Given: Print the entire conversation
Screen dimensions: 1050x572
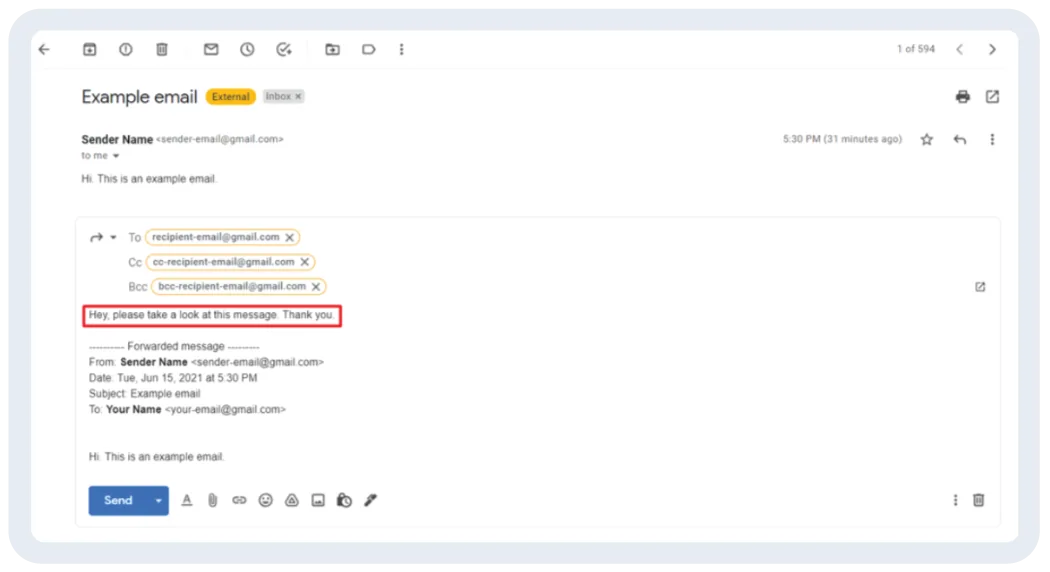Looking at the screenshot, I should 962,97.
